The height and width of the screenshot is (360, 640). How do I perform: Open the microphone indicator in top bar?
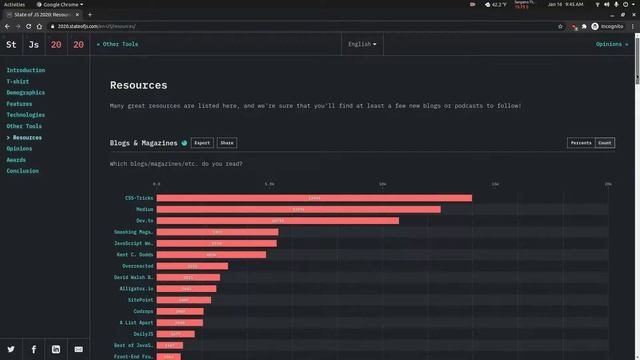[x=616, y=4]
